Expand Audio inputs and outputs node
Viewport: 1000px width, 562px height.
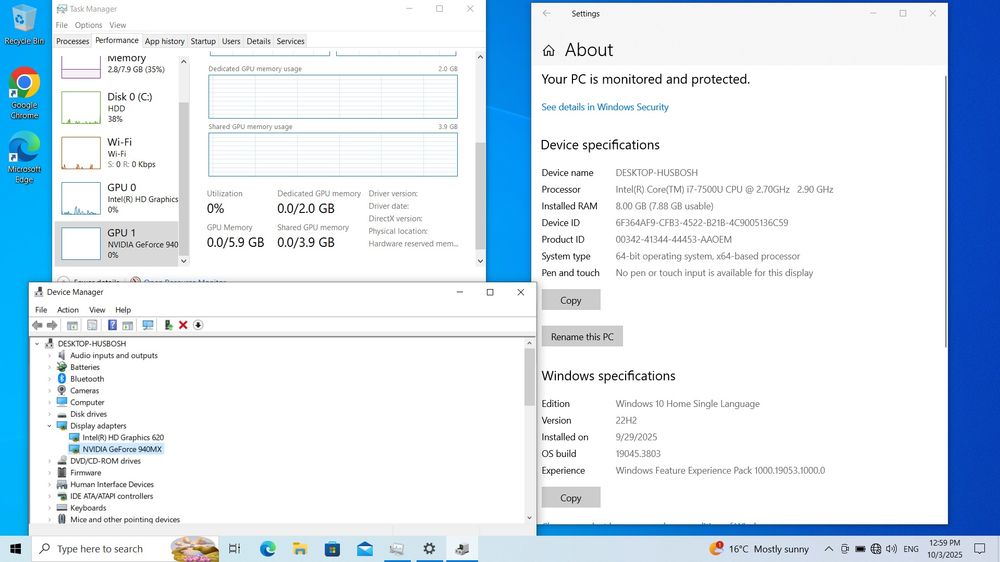(50, 356)
